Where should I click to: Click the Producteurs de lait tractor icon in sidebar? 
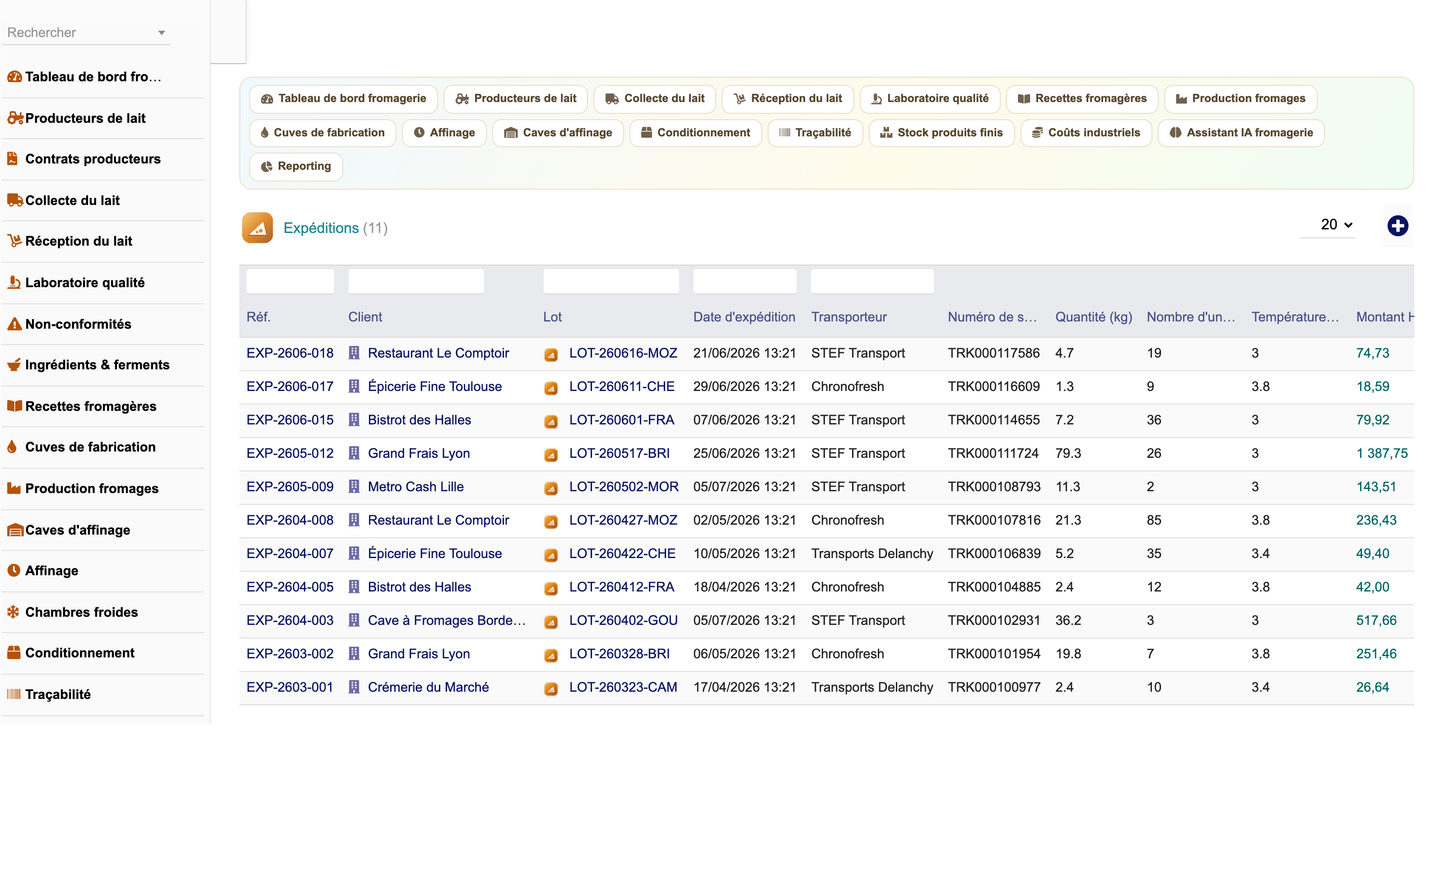coord(15,118)
